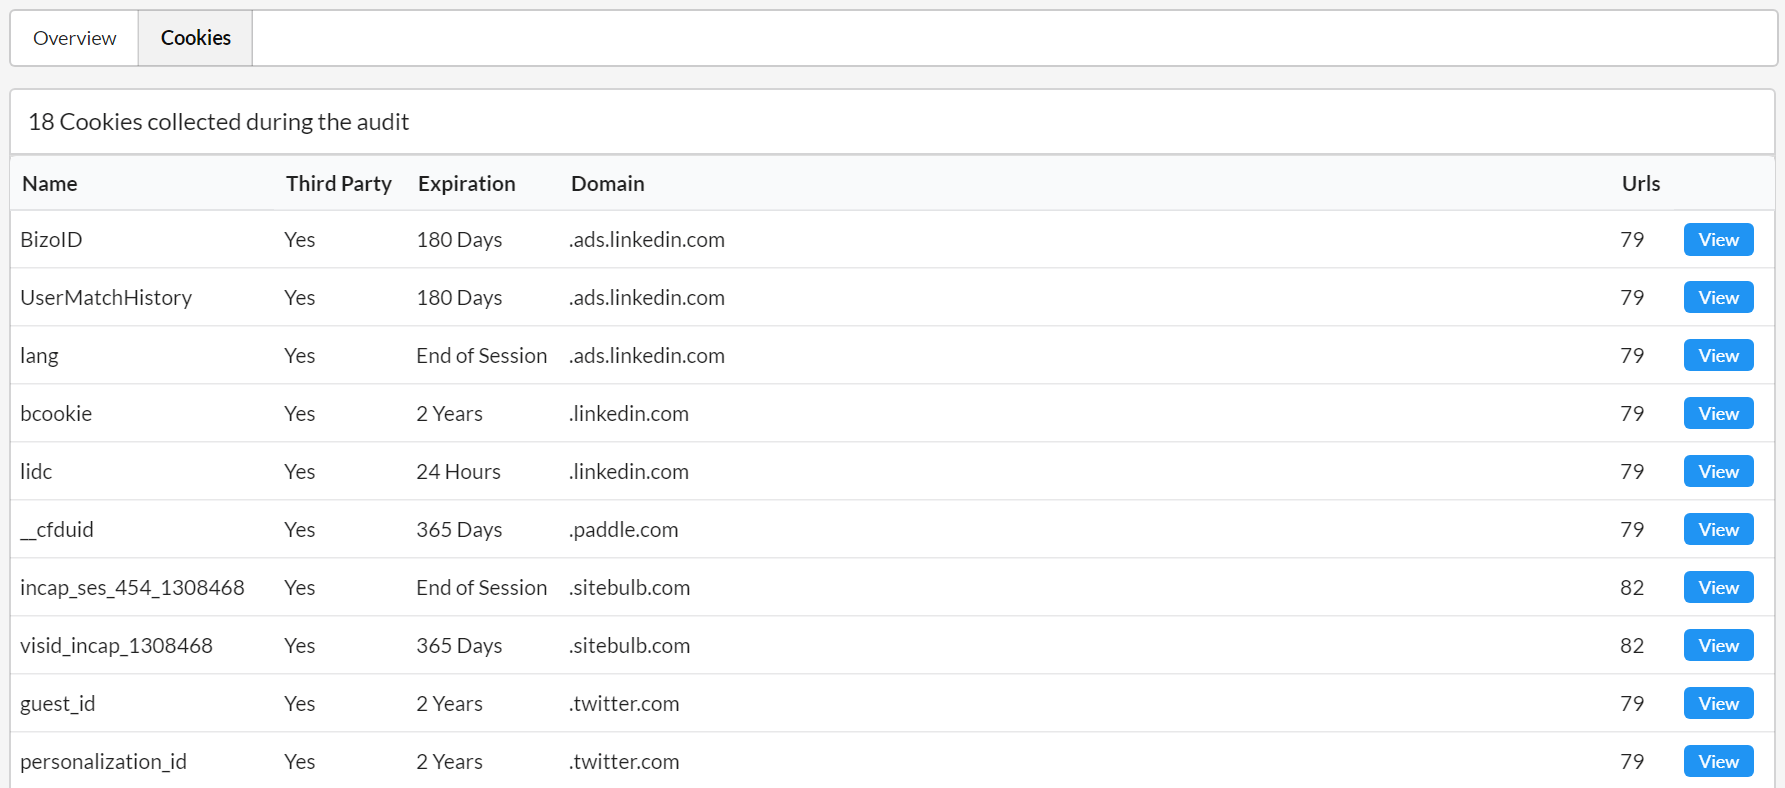Click the 18 Cookies collected heading
Screen dimensions: 1785x788
[x=219, y=122]
